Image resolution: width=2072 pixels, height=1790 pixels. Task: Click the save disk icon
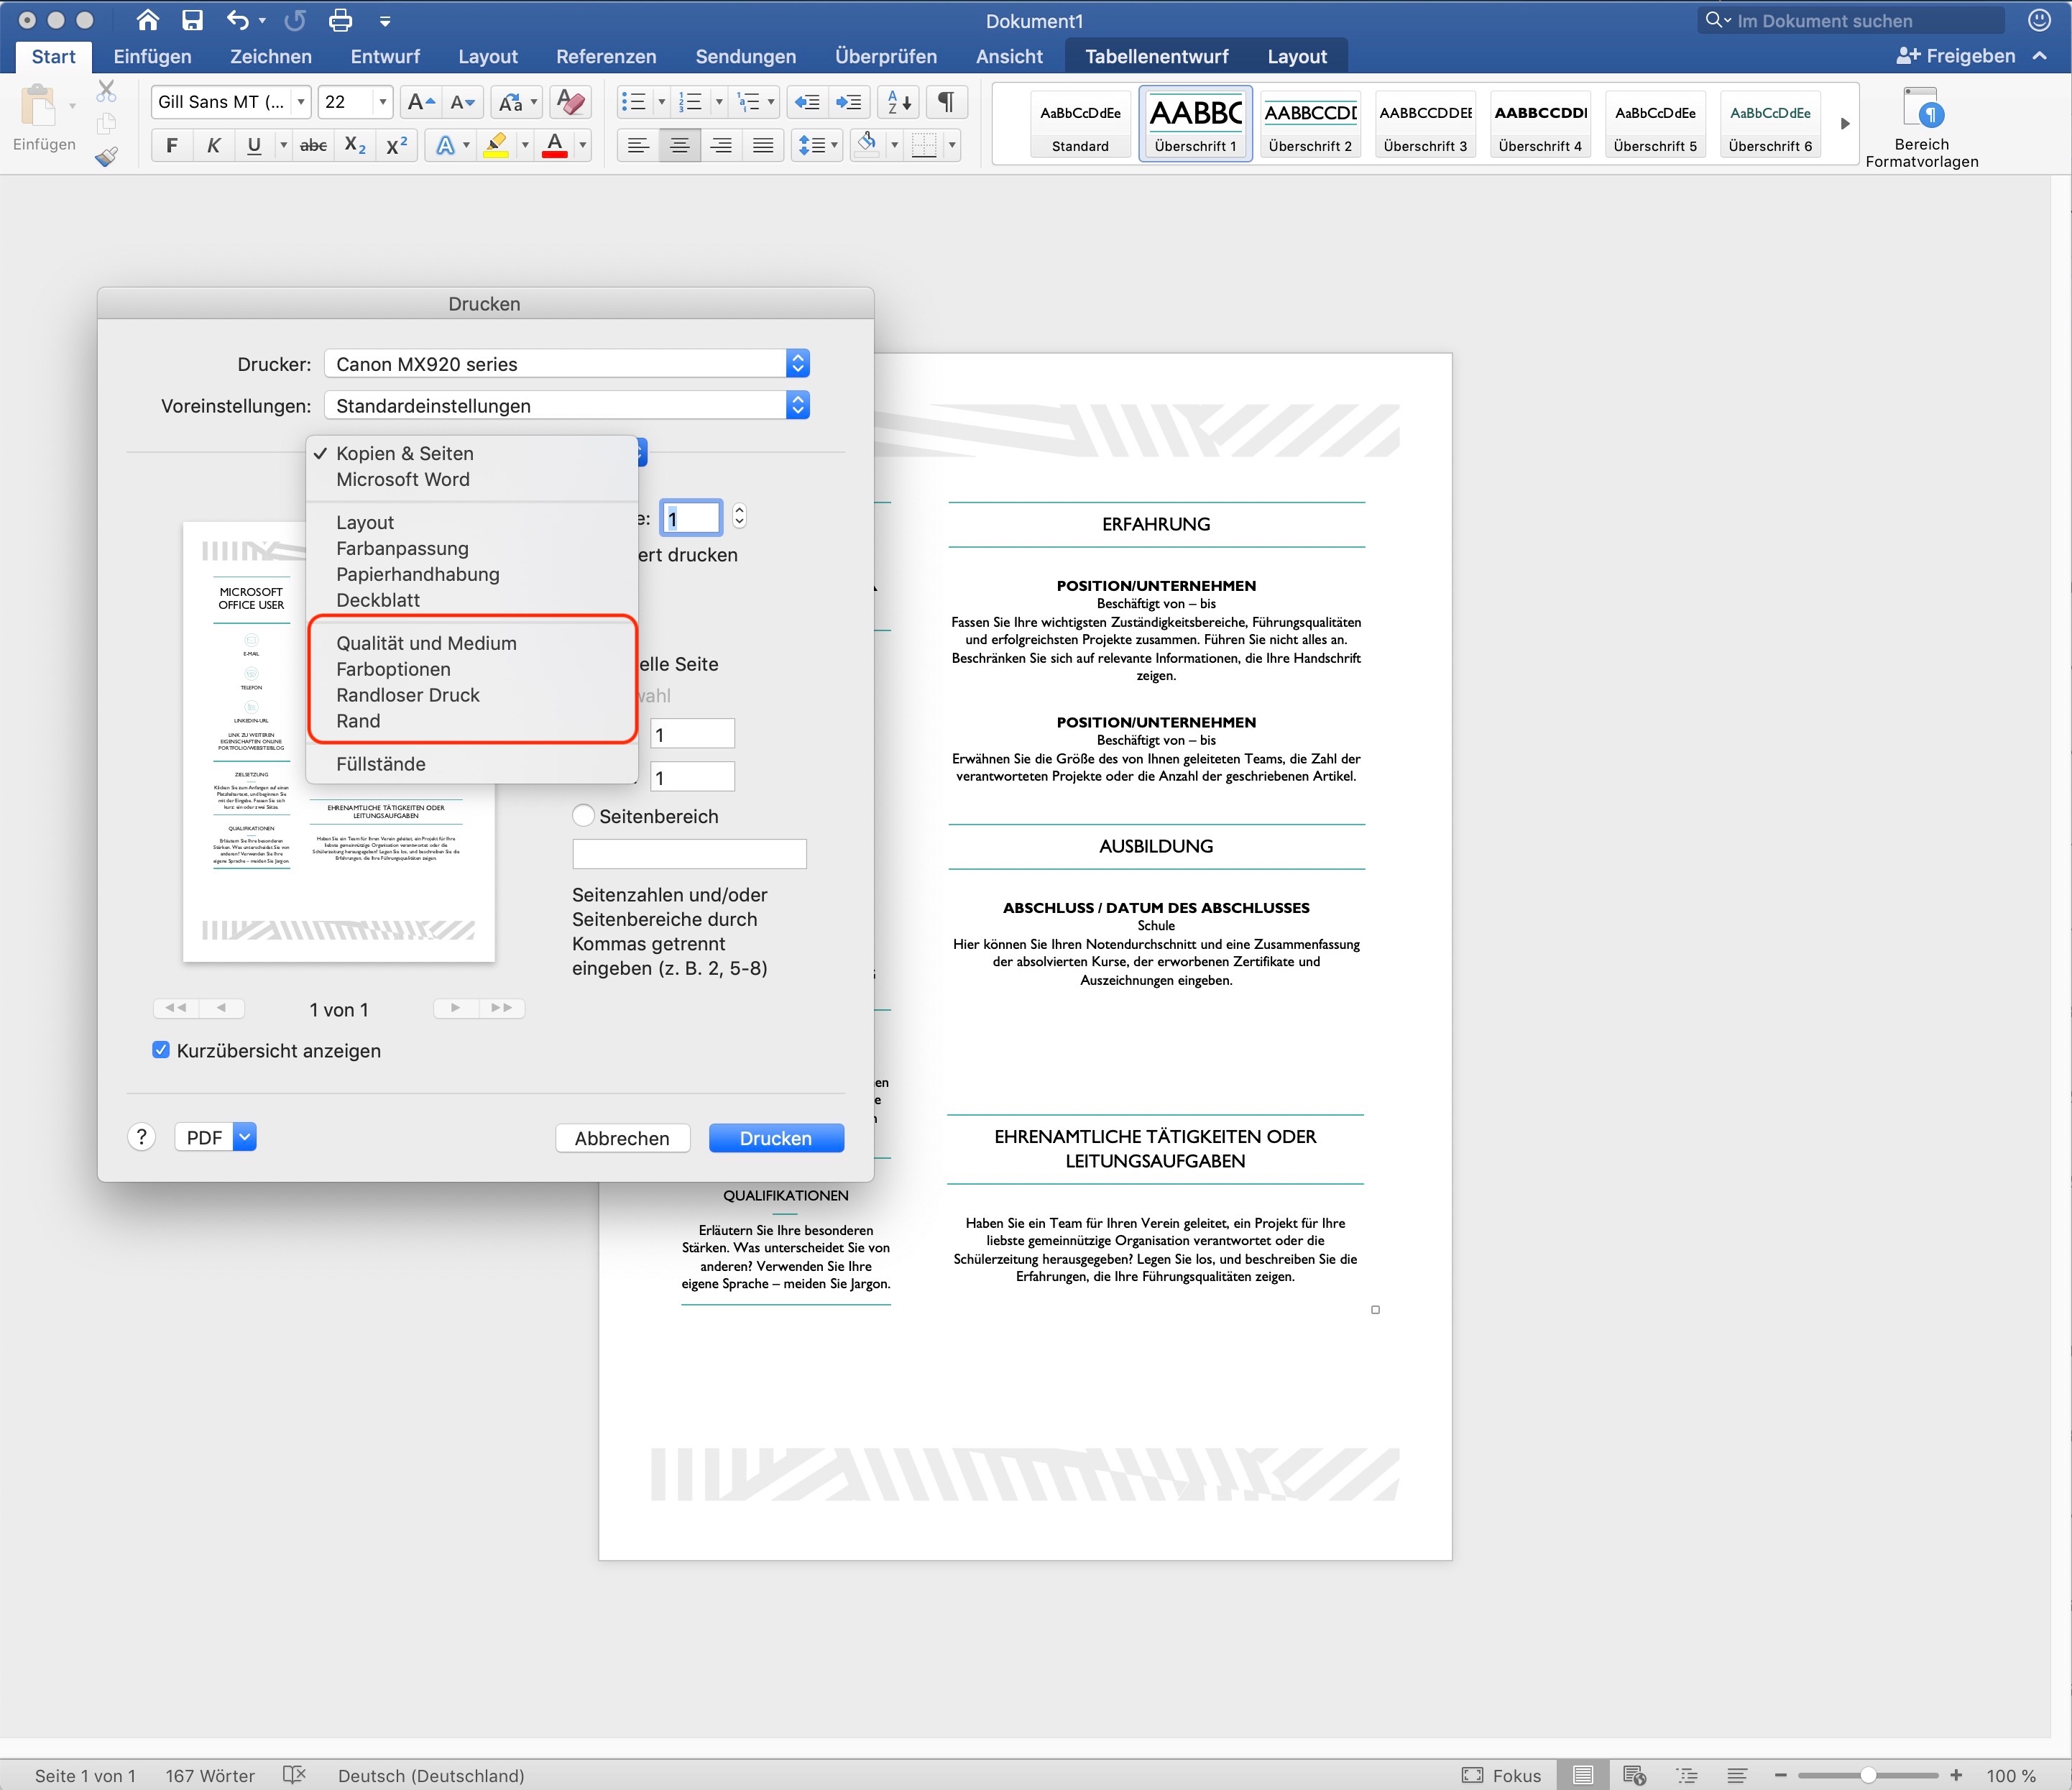tap(192, 20)
